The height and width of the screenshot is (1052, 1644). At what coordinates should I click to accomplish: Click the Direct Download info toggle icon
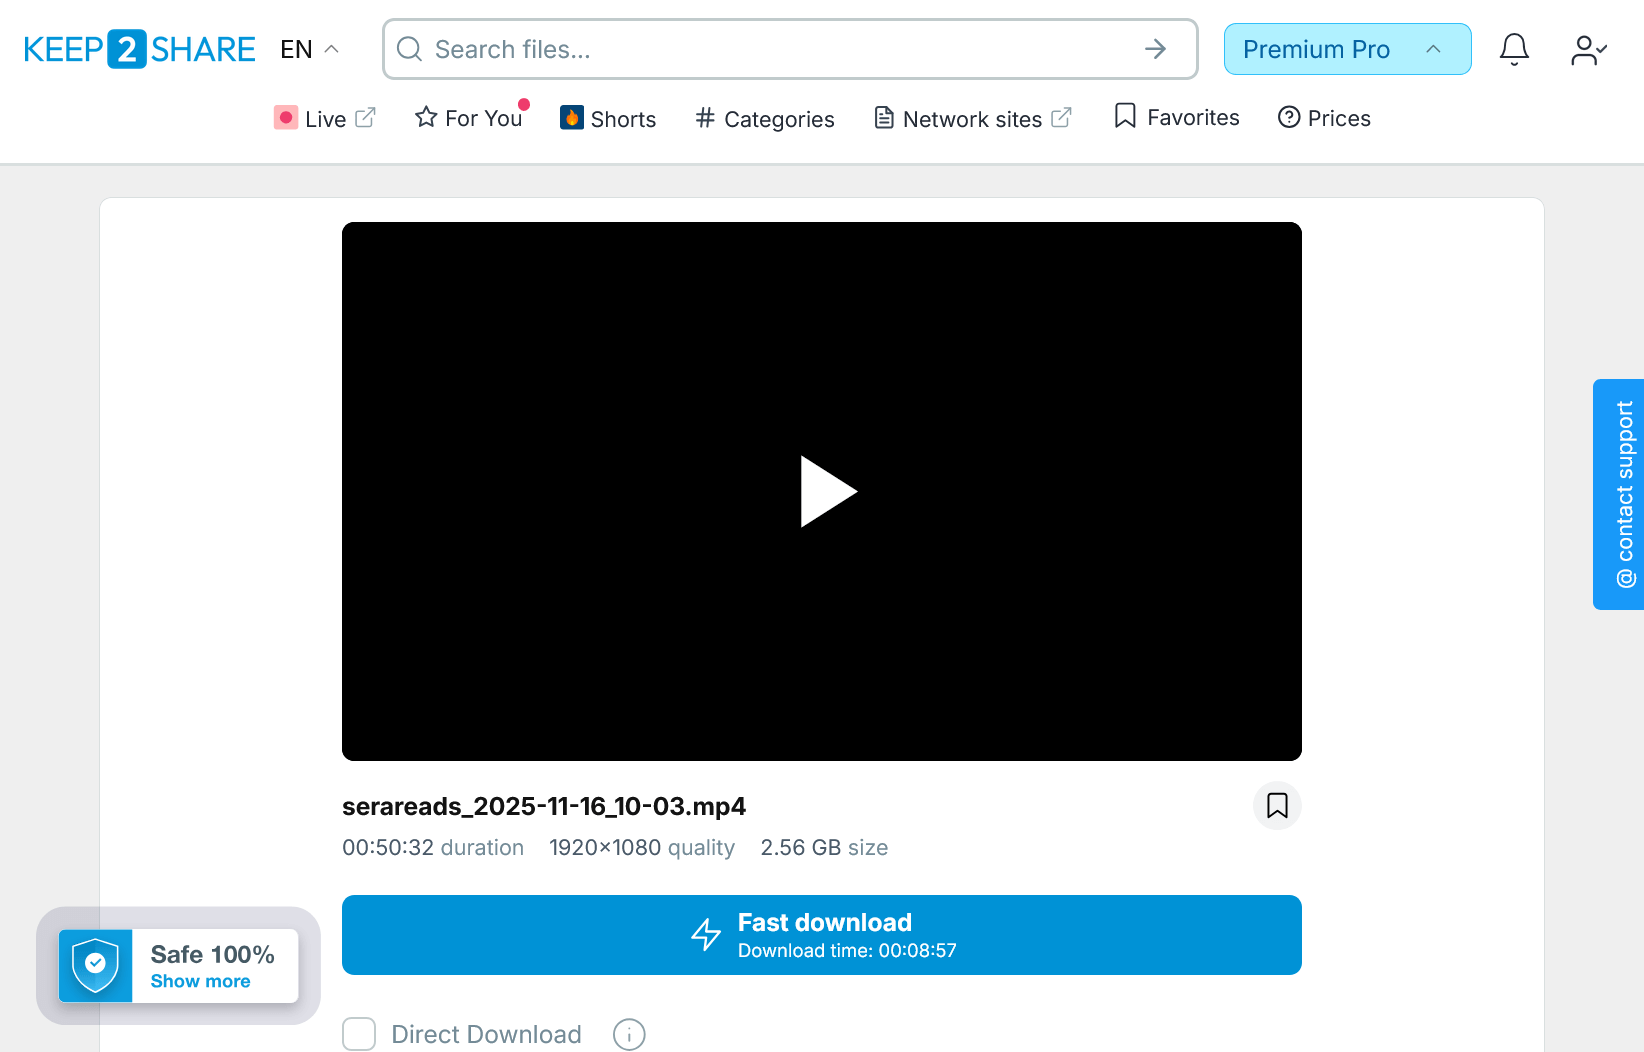pos(628,1034)
